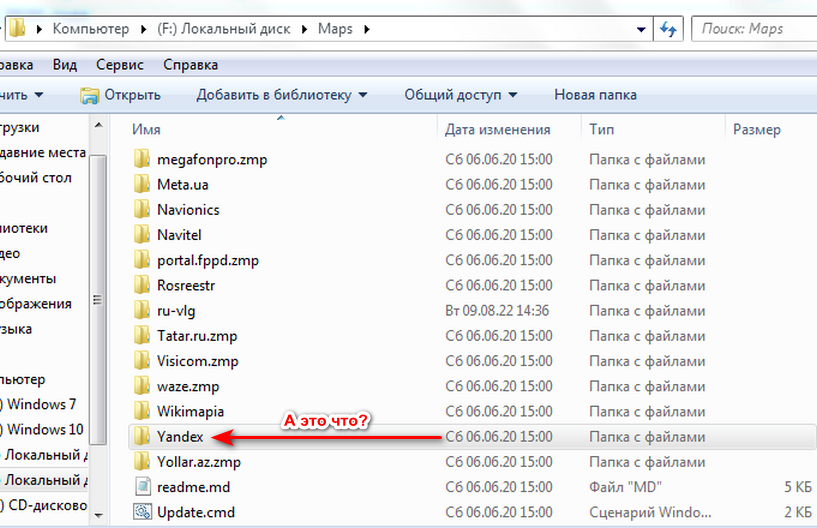This screenshot has height=528, width=817.
Task: Select the Navitel folder icon
Action: [x=141, y=235]
